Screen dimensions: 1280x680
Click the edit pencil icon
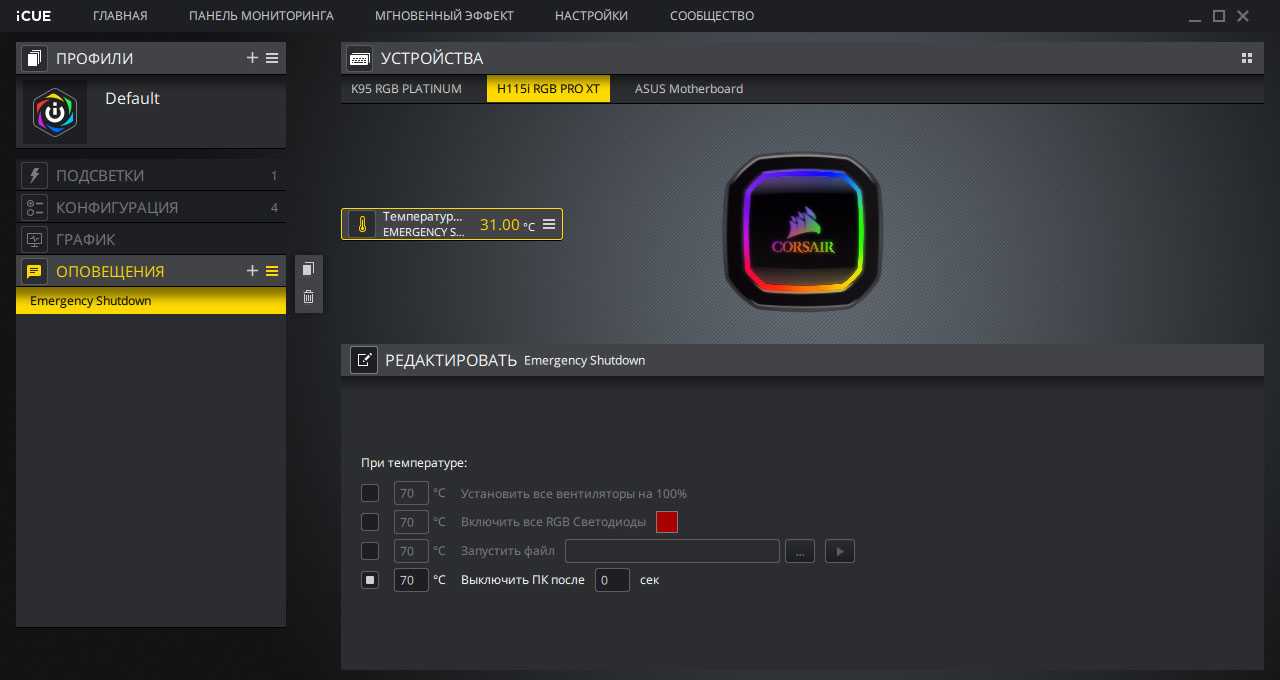pyautogui.click(x=364, y=360)
